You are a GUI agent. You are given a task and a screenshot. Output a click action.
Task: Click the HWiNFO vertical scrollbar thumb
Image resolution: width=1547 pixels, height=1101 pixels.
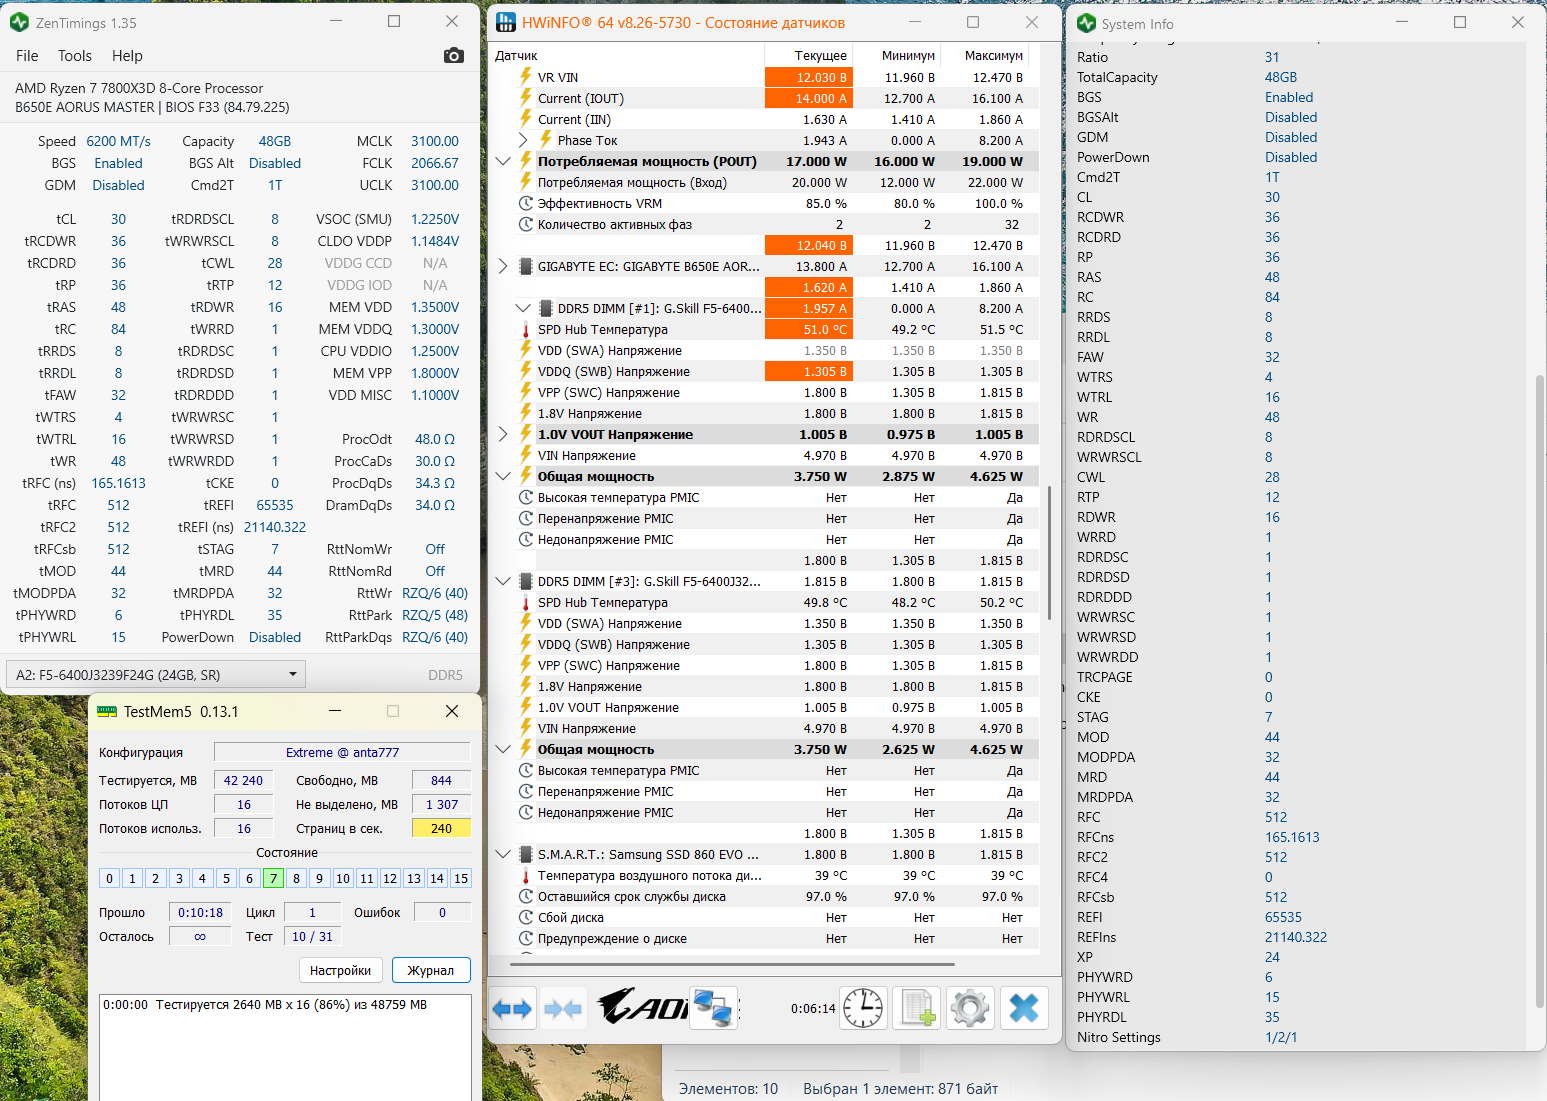[x=1049, y=553]
